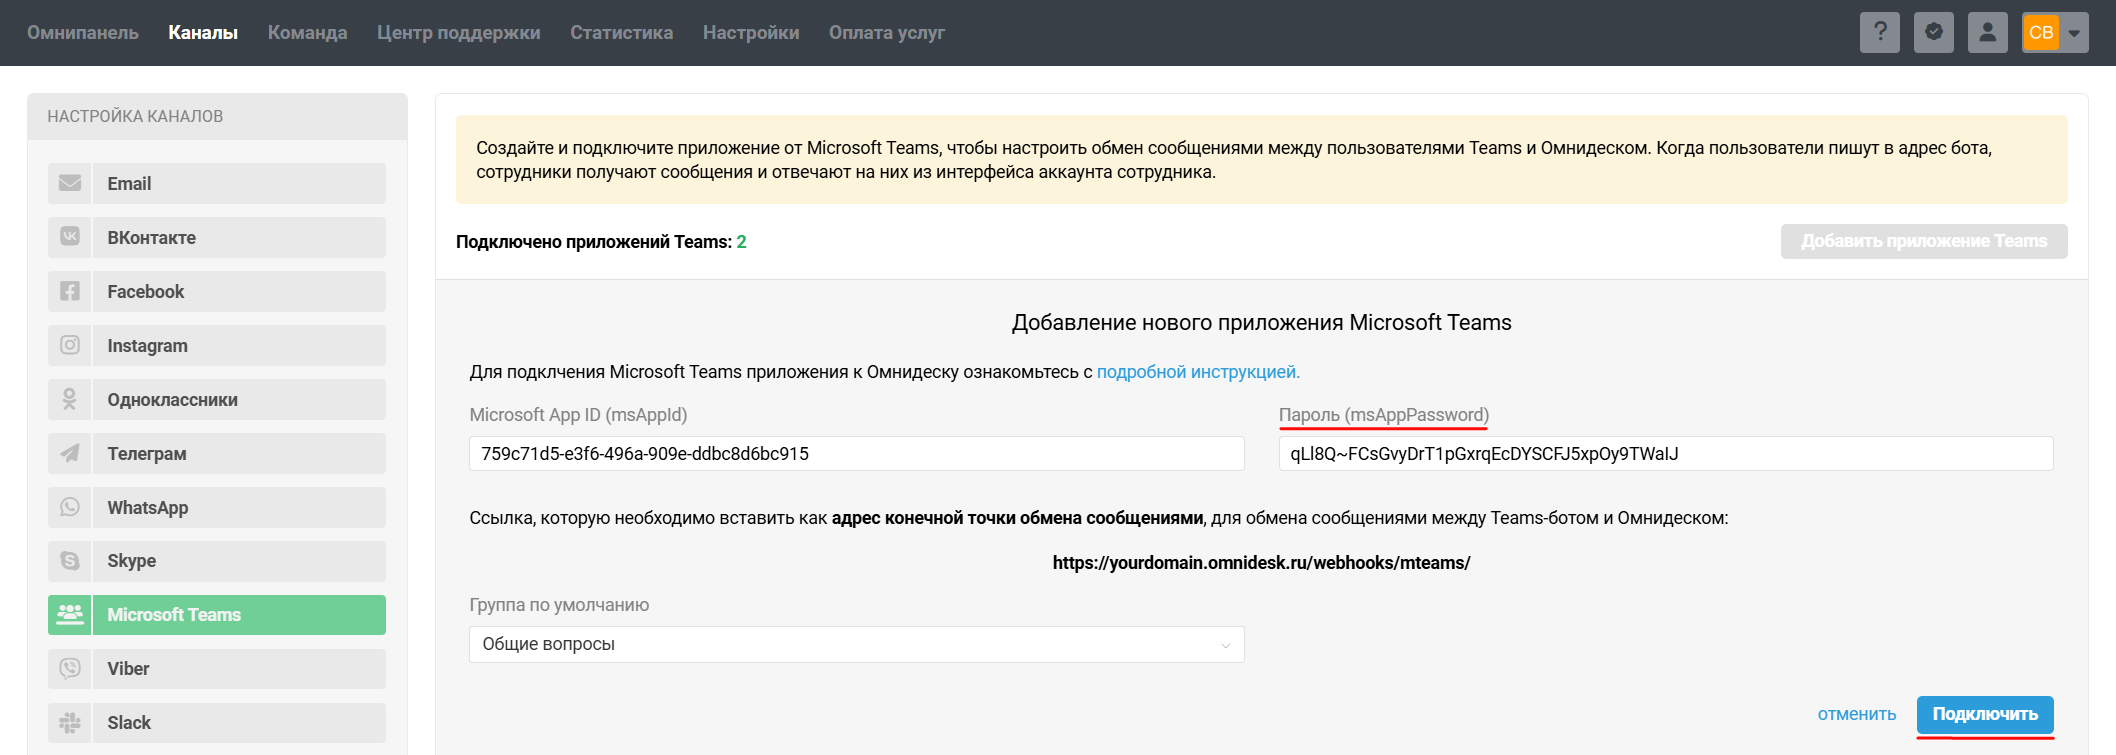Select the Одноклассники channel
This screenshot has height=755, width=2116.
(x=217, y=399)
